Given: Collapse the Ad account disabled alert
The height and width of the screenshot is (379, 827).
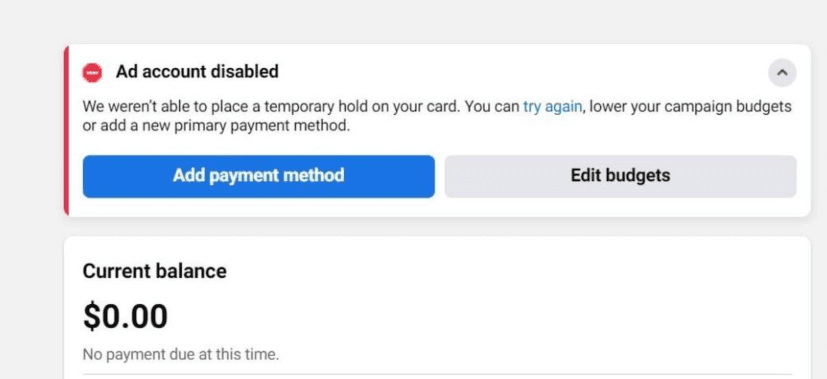Looking at the screenshot, I should (782, 73).
